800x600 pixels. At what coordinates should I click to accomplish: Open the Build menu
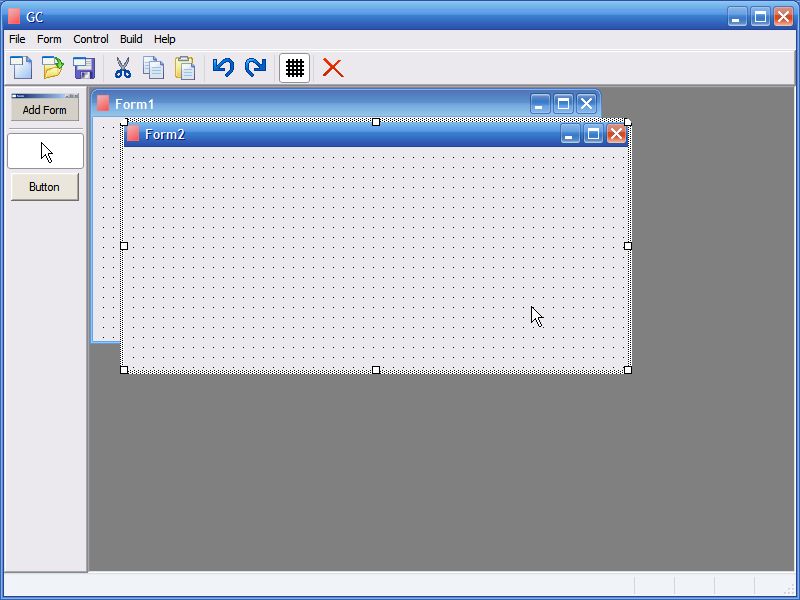[131, 39]
